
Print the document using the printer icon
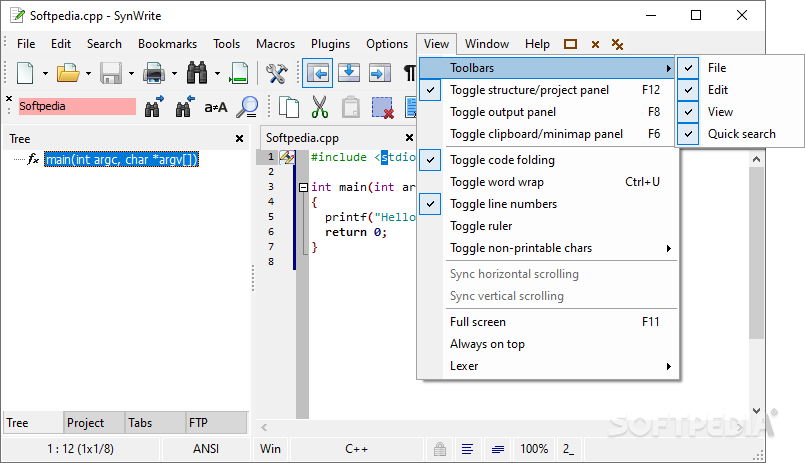coord(154,73)
